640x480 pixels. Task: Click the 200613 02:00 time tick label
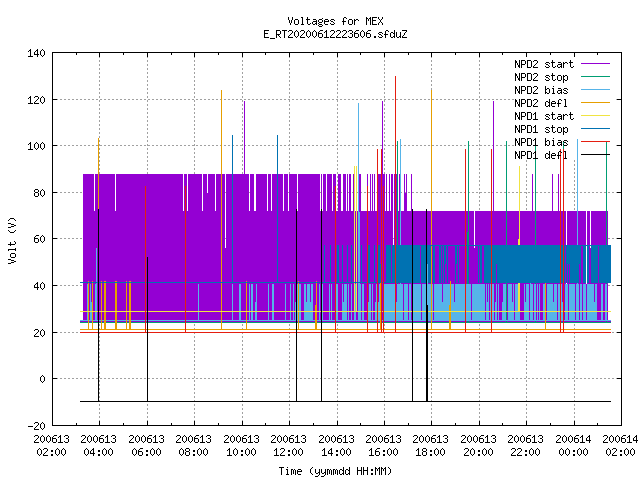click(51, 446)
